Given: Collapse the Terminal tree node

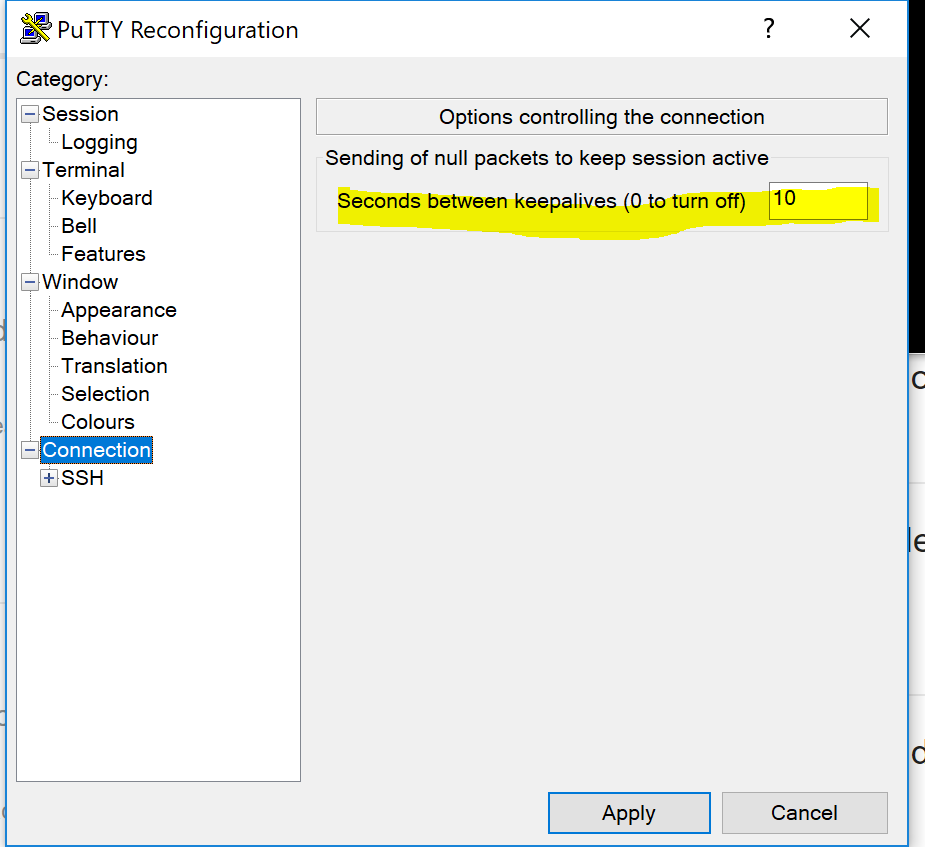Looking at the screenshot, I should (x=29, y=170).
